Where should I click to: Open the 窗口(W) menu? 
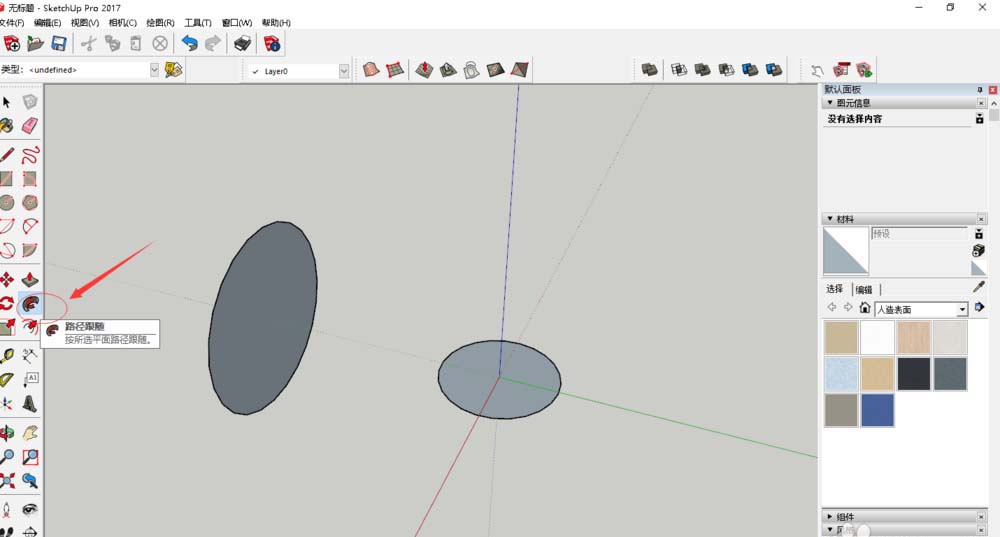click(x=237, y=22)
